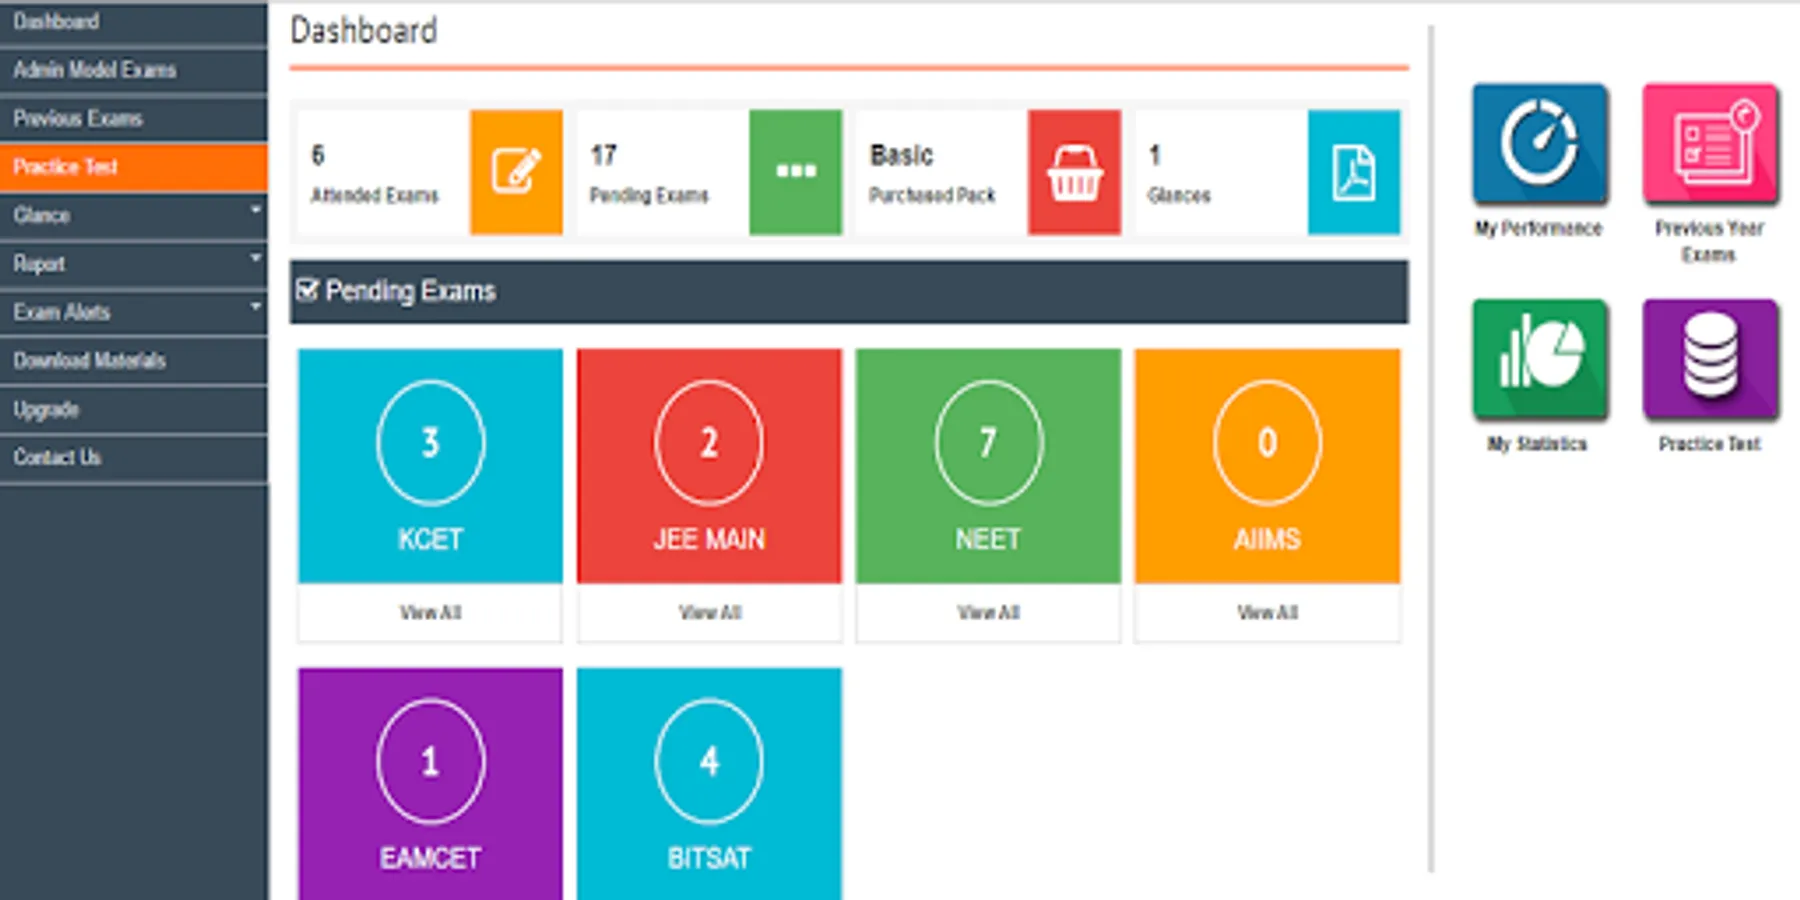The width and height of the screenshot is (1800, 900).
Task: Click the BITSAT circle showing 4
Action: coord(709,762)
